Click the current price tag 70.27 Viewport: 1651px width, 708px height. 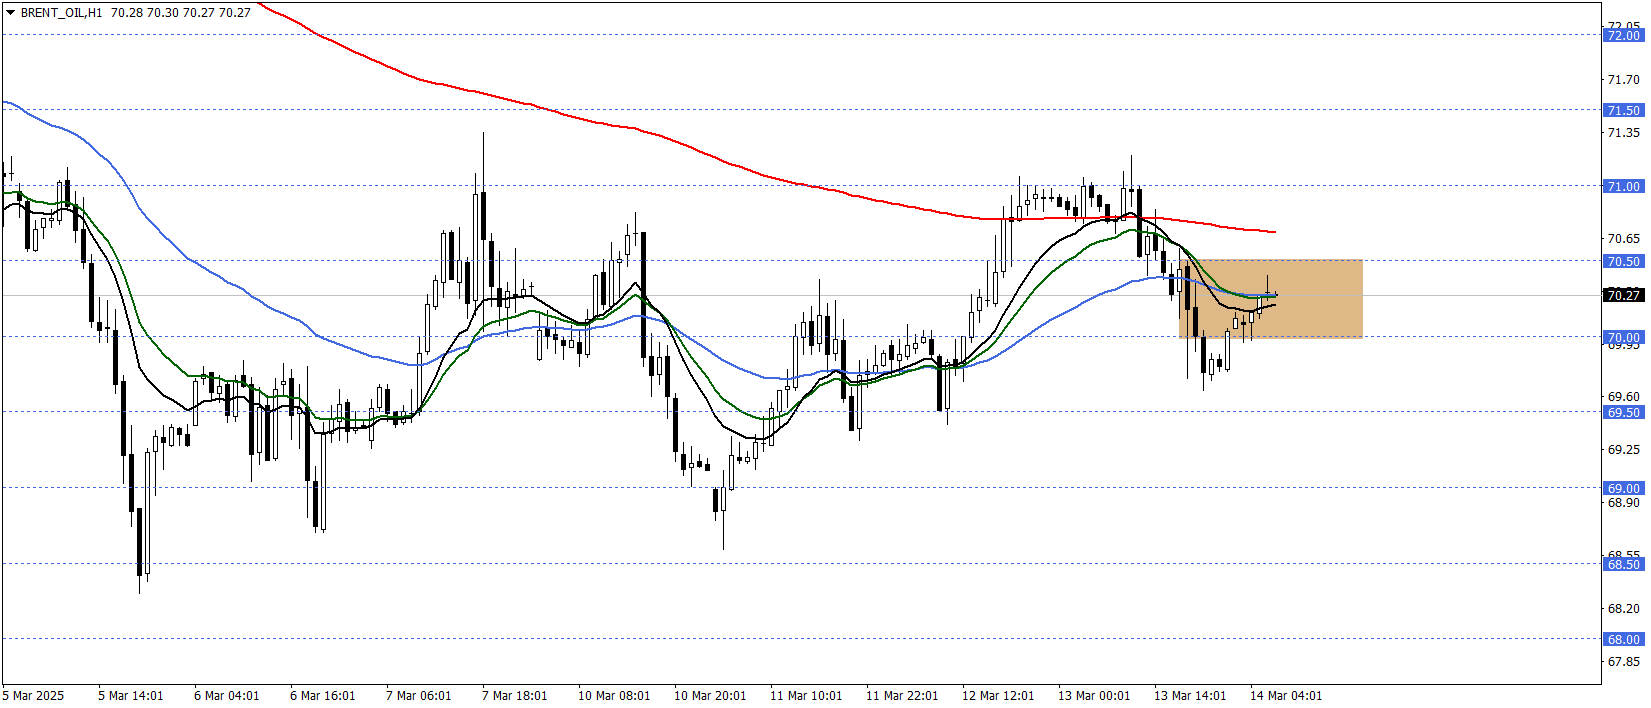click(1623, 295)
